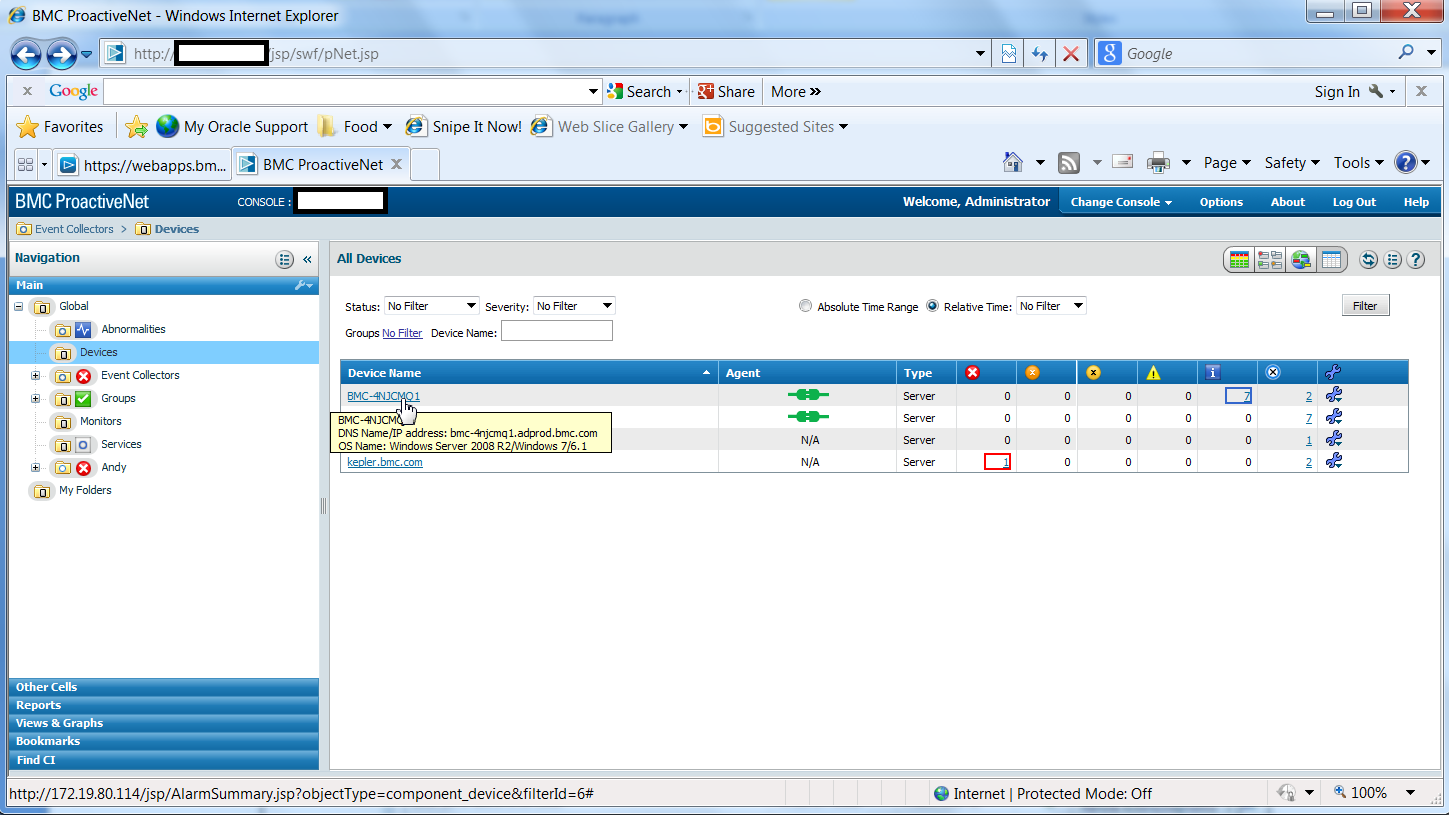Open the Reports navigation section
This screenshot has height=815, width=1449.
point(38,705)
